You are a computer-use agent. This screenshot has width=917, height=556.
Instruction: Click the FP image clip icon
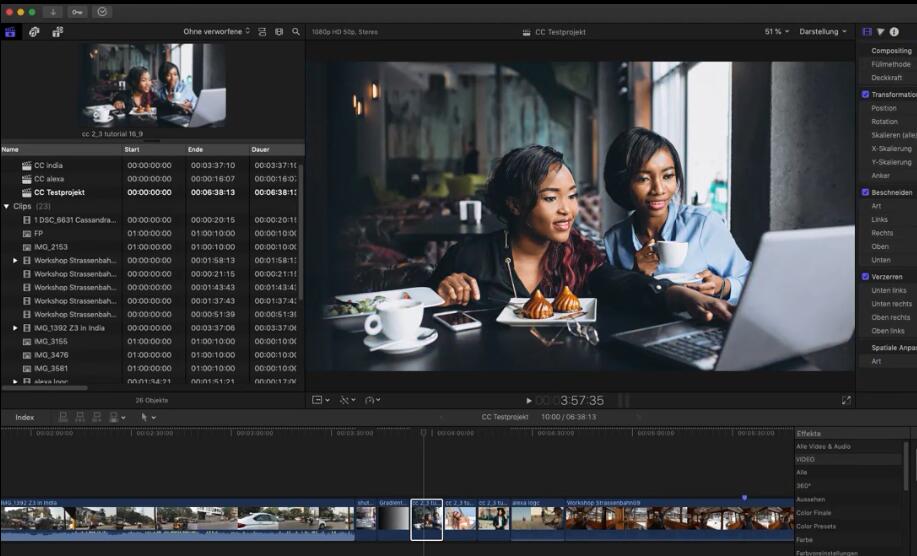(x=26, y=233)
